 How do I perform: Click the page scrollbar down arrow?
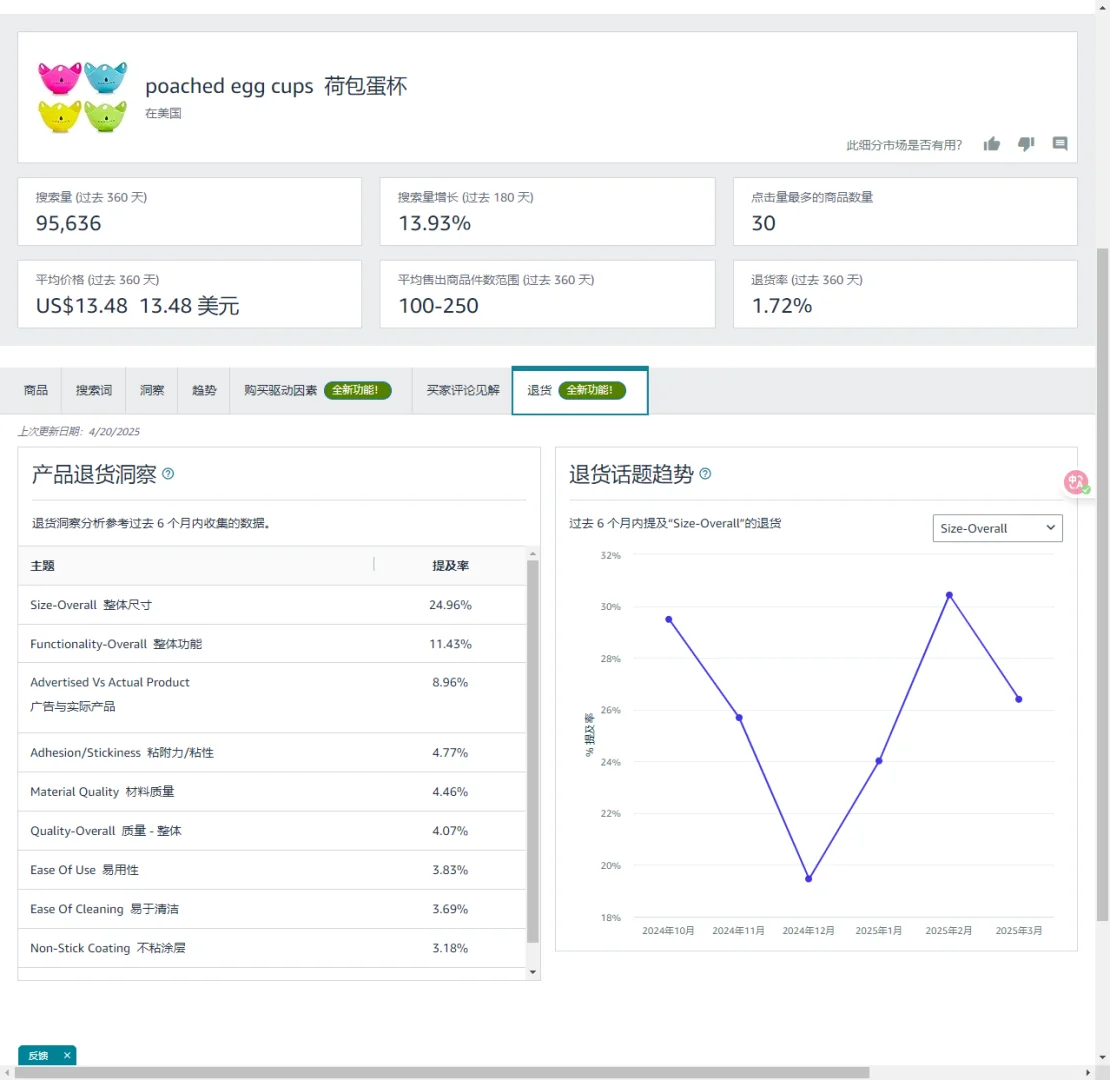click(x=1103, y=1057)
